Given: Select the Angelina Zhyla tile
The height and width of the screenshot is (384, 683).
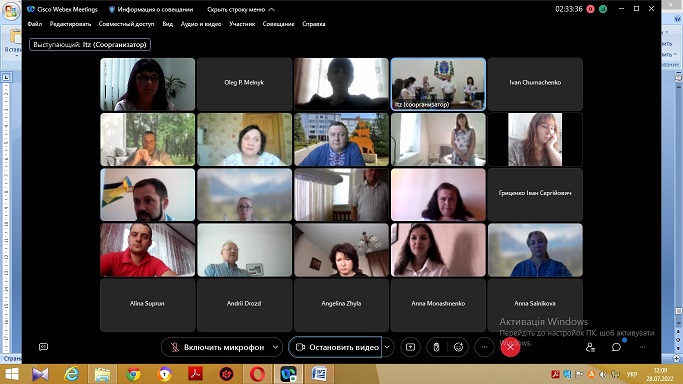Looking at the screenshot, I should [341, 305].
